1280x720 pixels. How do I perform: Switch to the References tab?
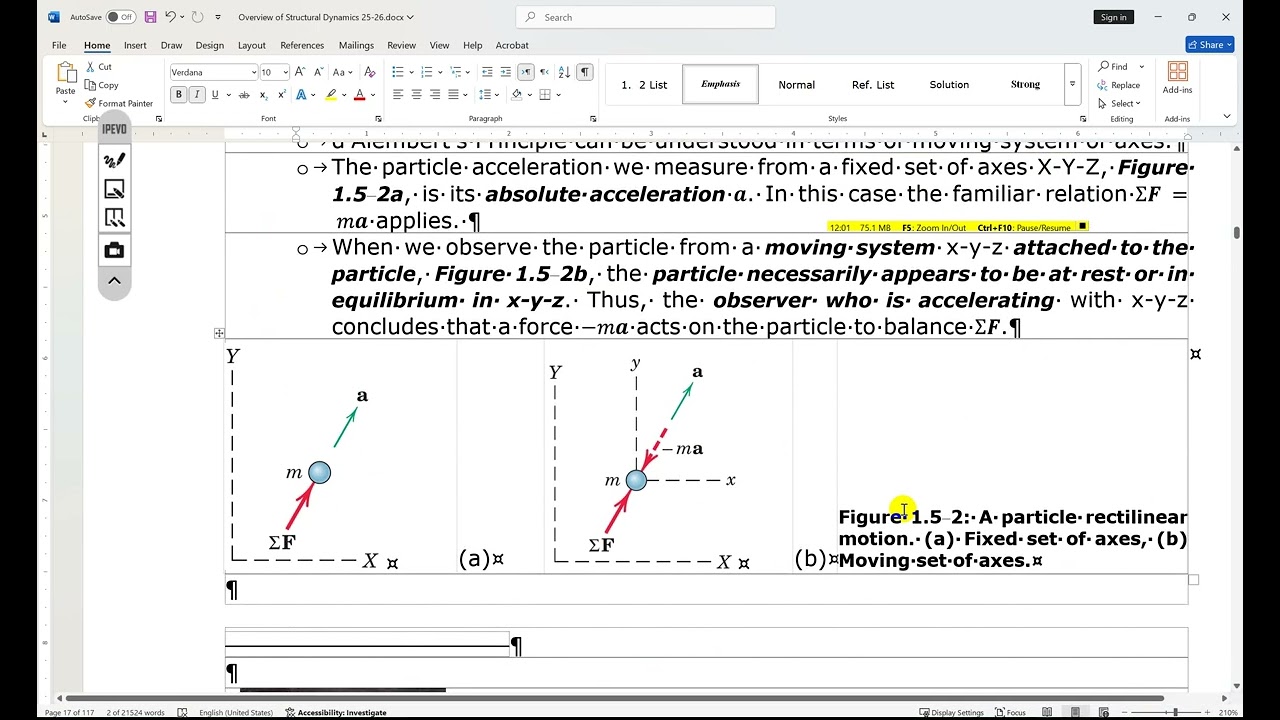(302, 45)
